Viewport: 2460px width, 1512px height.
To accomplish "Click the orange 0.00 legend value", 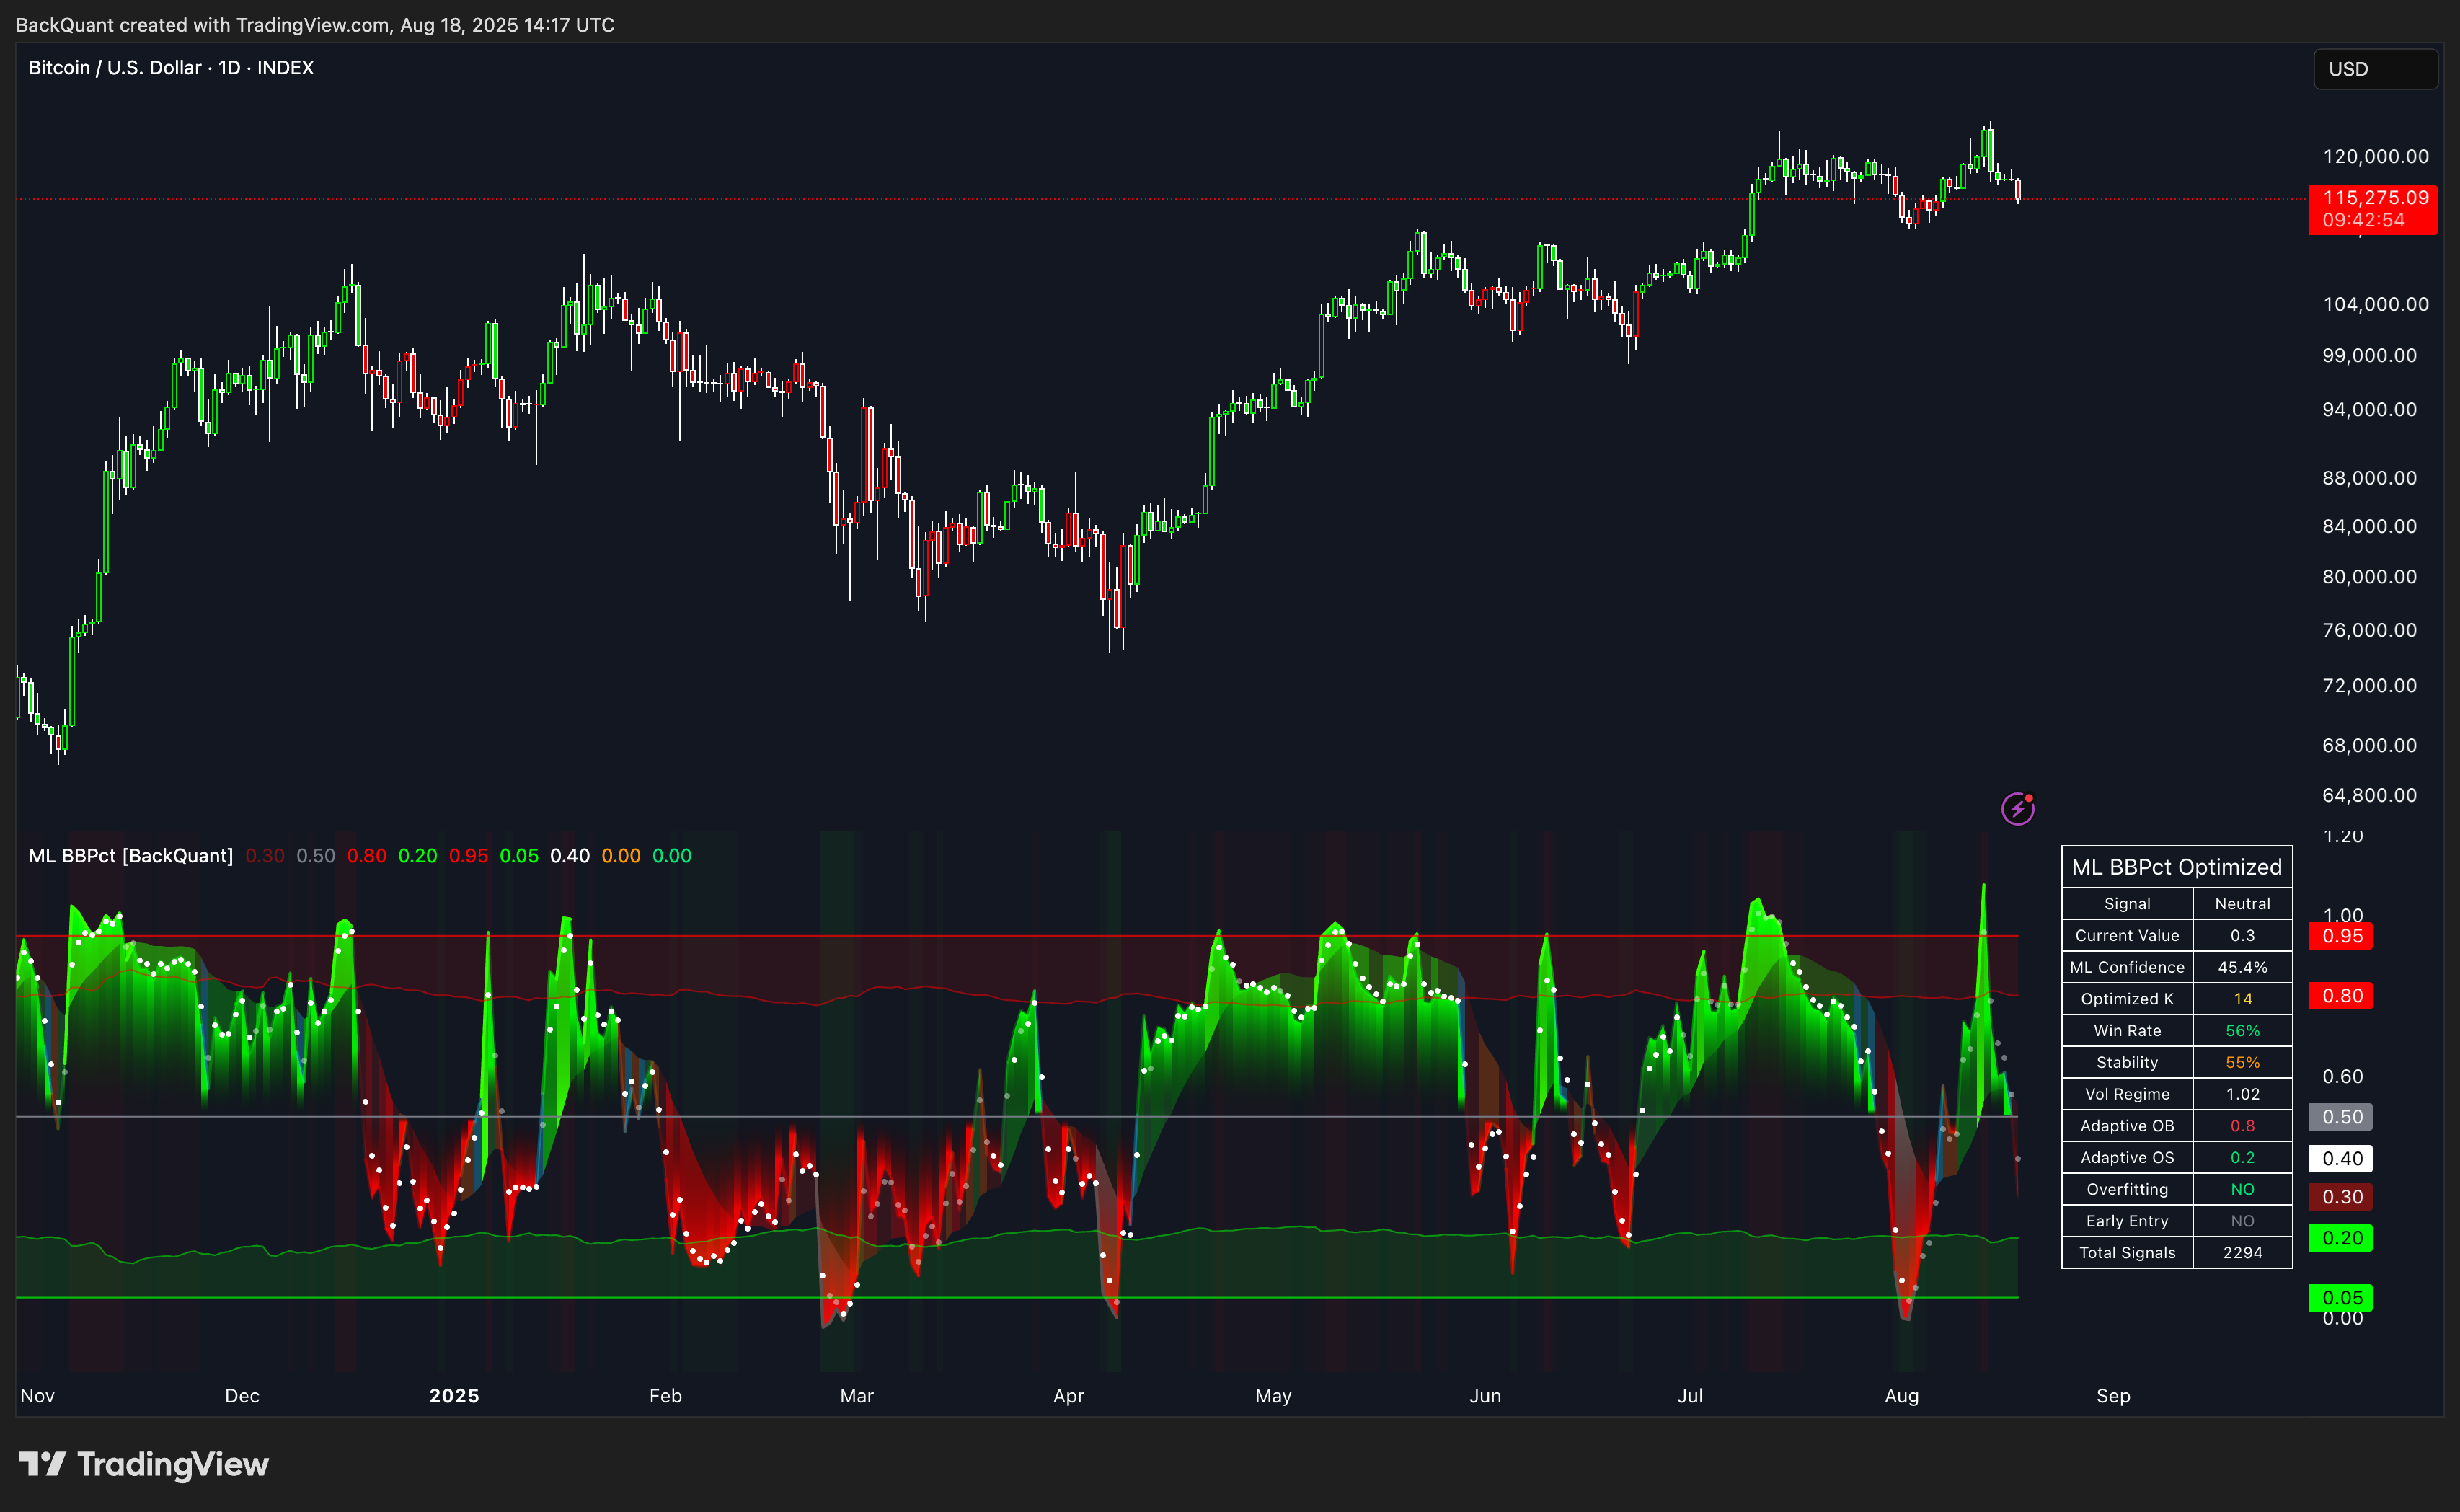I will coord(621,856).
